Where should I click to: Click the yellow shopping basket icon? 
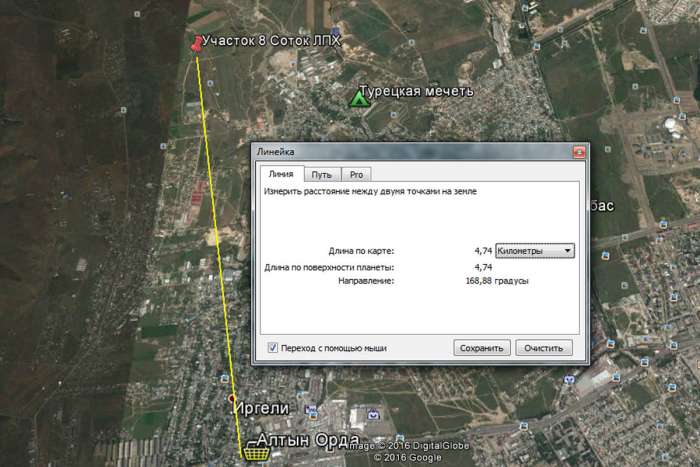253,452
